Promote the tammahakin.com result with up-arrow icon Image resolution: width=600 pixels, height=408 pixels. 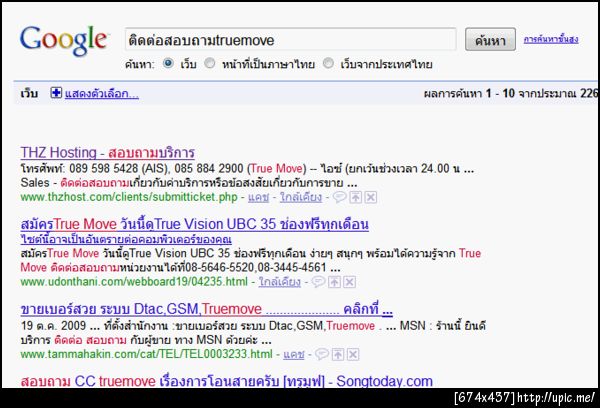click(x=338, y=354)
